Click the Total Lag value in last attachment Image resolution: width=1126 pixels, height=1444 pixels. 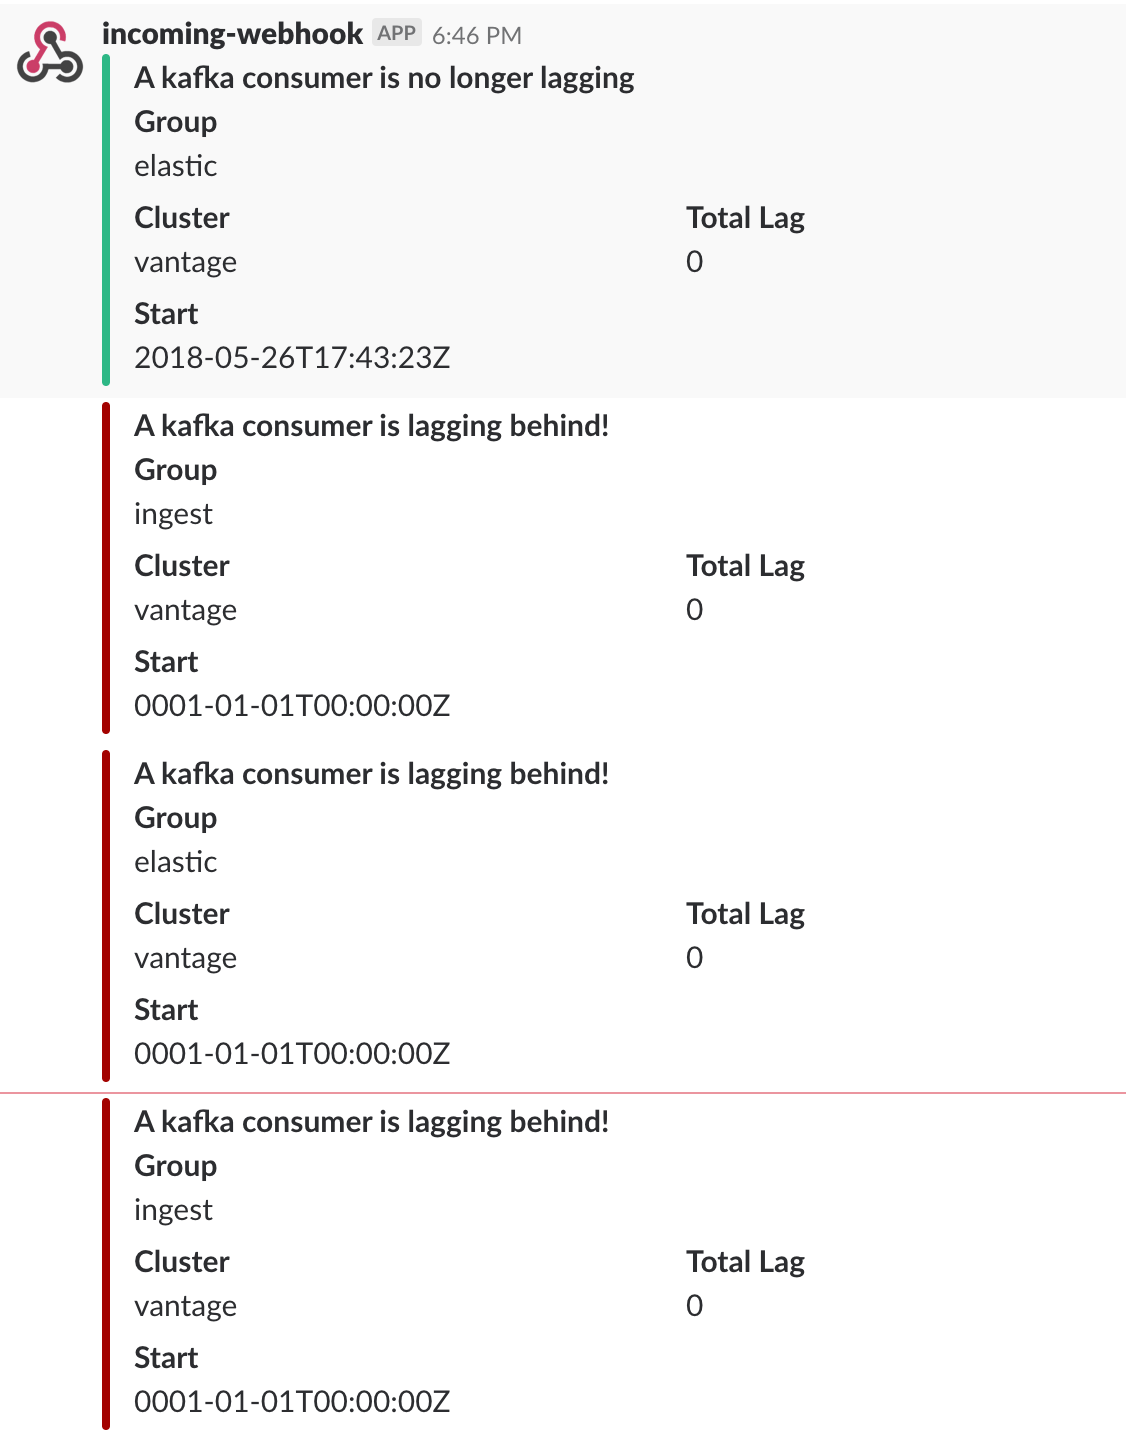tap(695, 1305)
